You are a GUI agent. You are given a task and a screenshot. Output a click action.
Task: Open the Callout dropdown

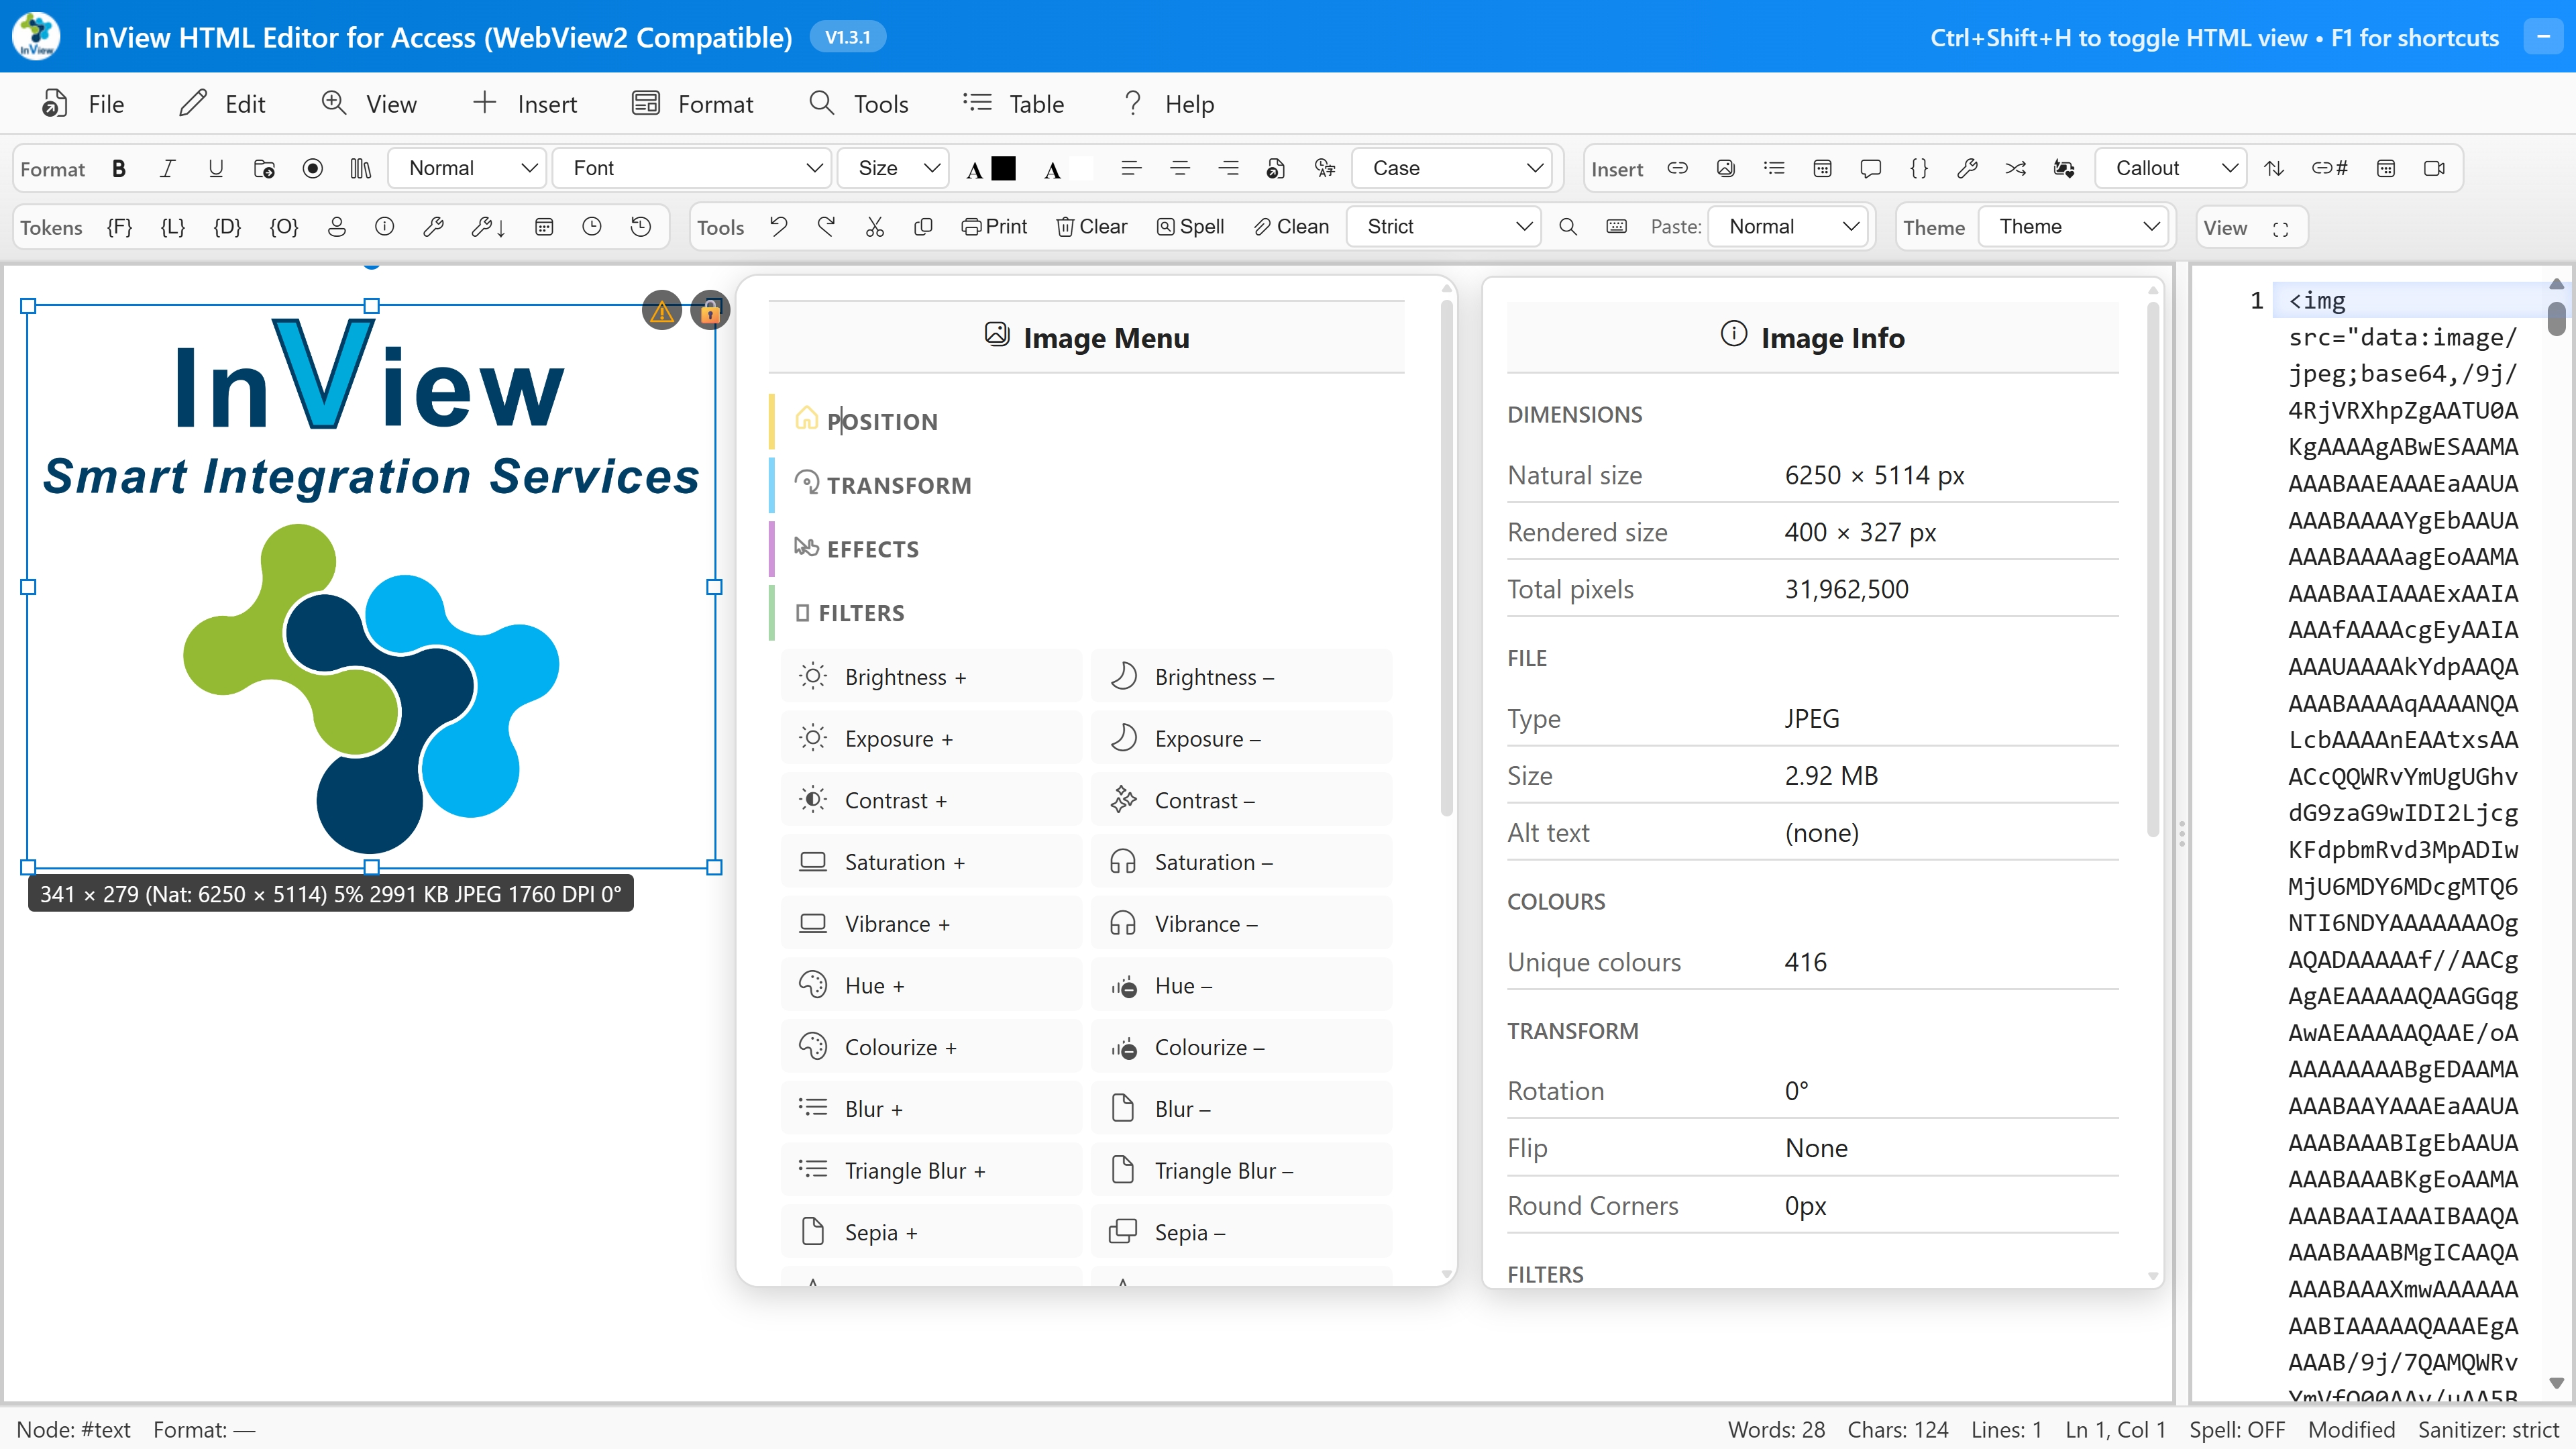(x=2171, y=168)
